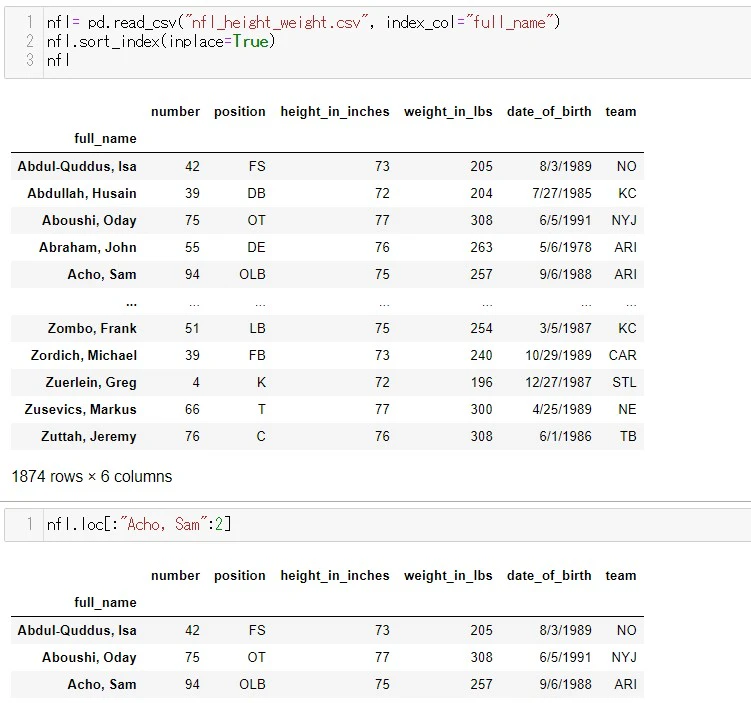Select 'Abraham, John' row label
The image size is (751, 703).
click(88, 247)
